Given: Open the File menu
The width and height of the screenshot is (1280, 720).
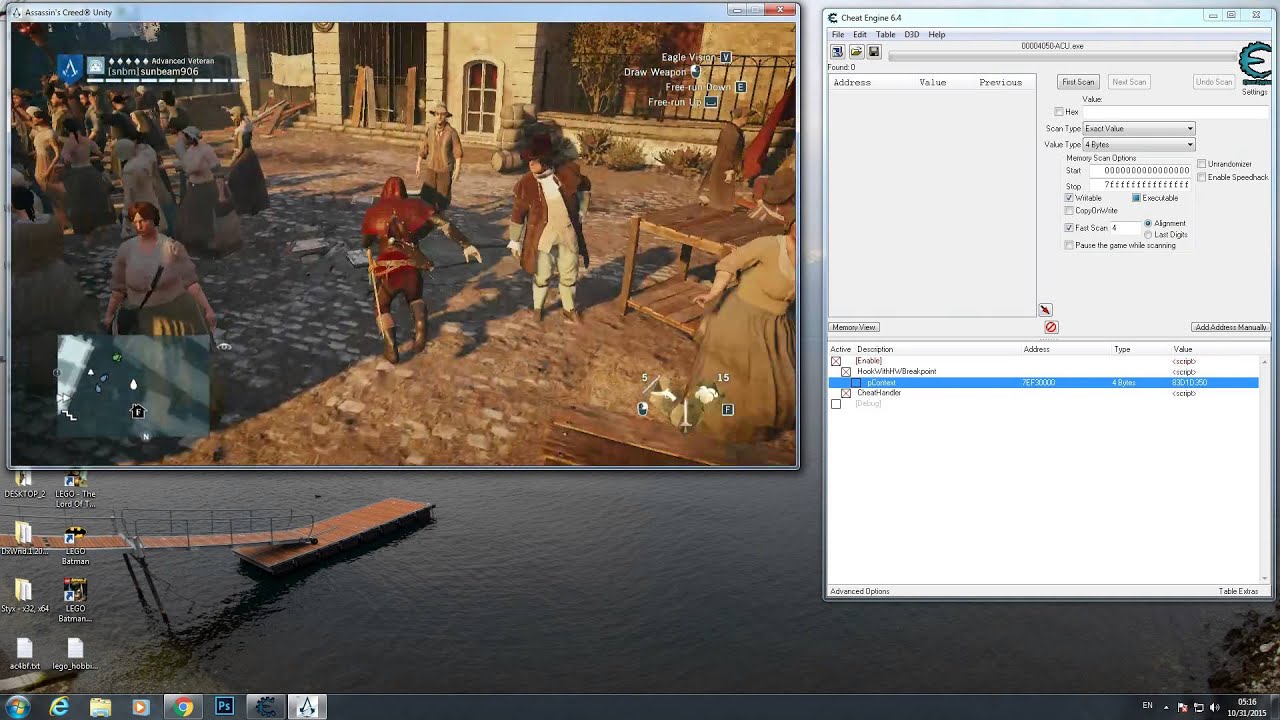Looking at the screenshot, I should coord(838,34).
